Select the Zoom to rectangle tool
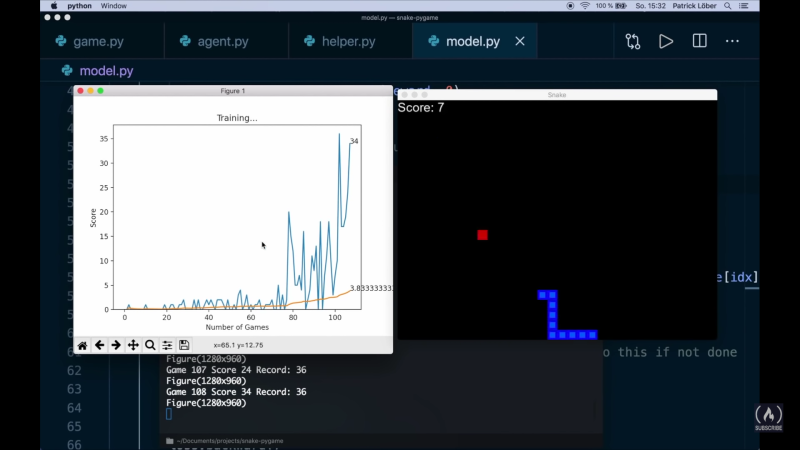Image resolution: width=800 pixels, height=450 pixels. (x=150, y=345)
